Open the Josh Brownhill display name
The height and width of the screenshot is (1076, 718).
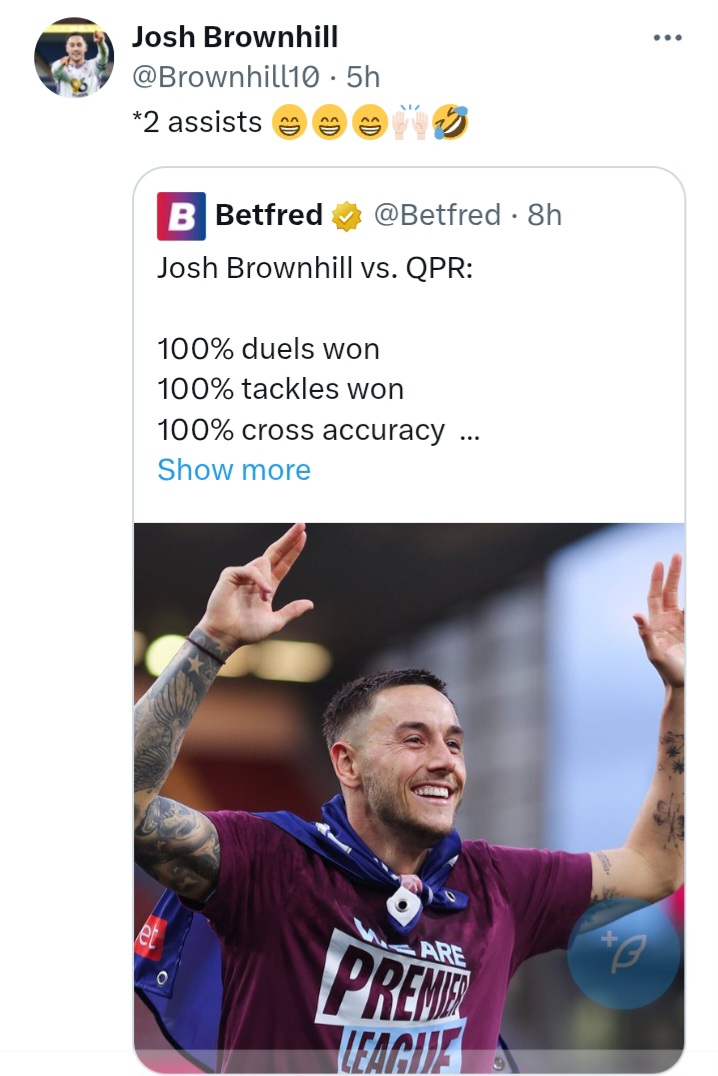click(235, 38)
